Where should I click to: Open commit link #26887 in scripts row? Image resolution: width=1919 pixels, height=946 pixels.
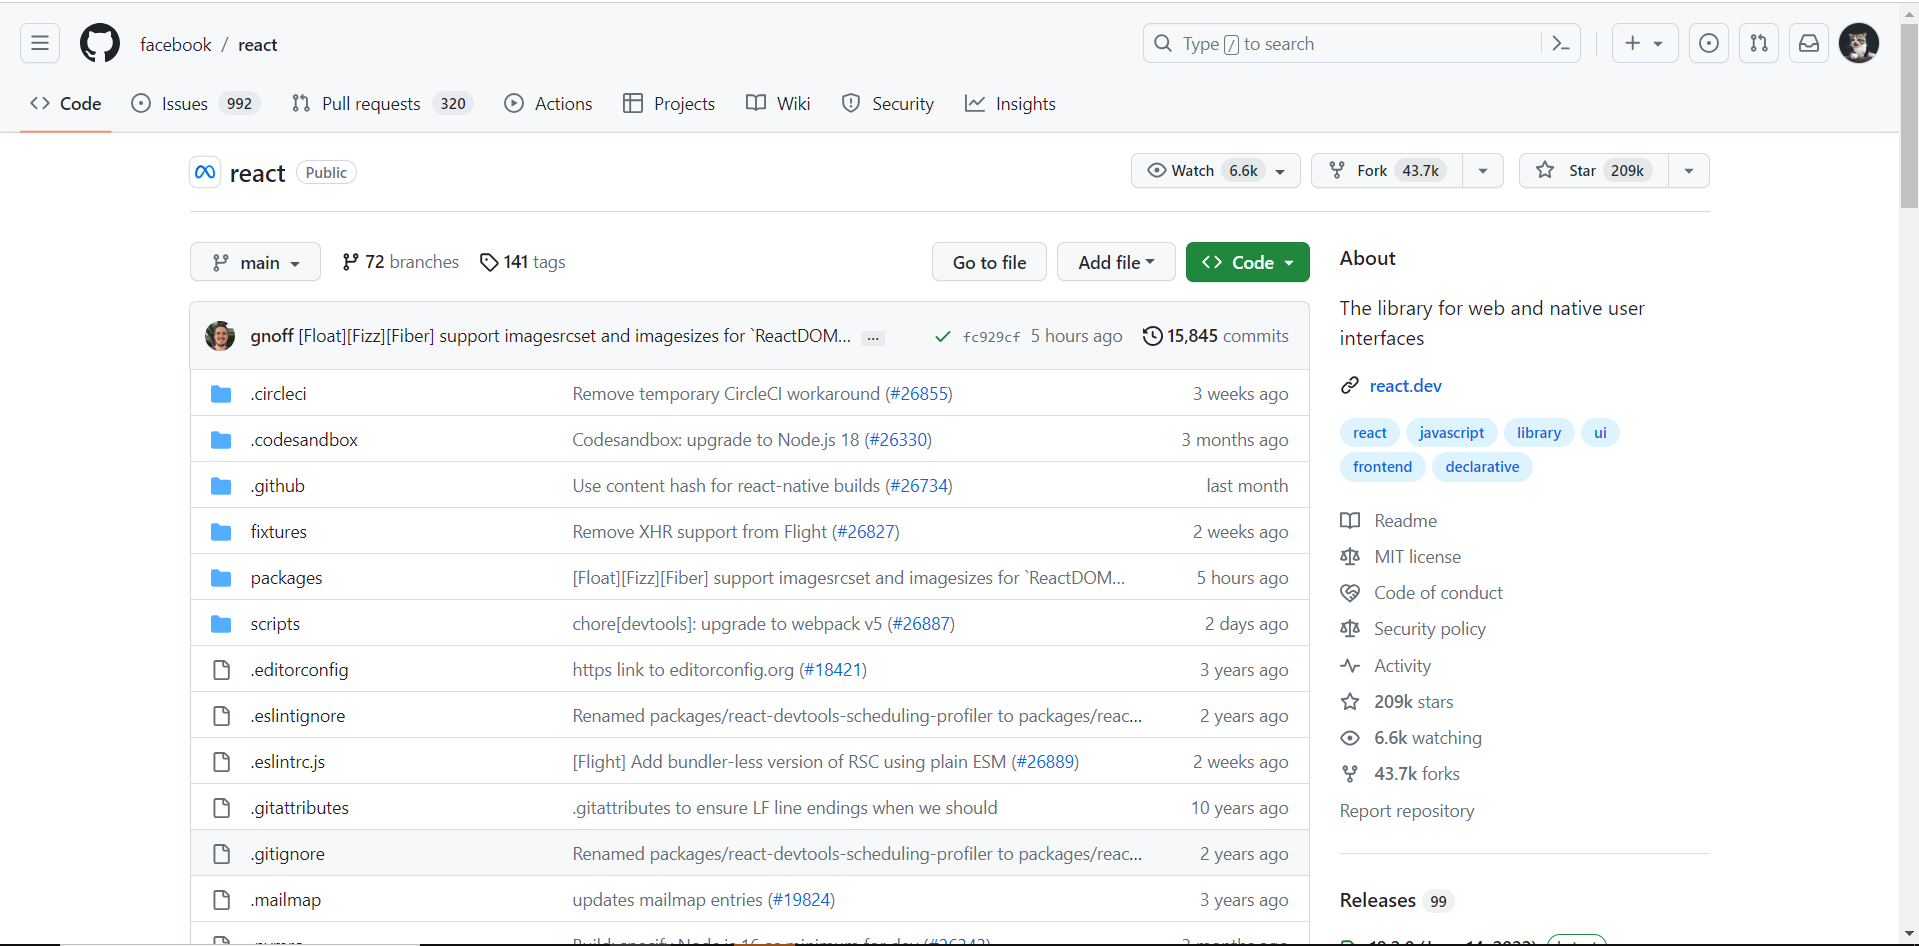point(921,624)
